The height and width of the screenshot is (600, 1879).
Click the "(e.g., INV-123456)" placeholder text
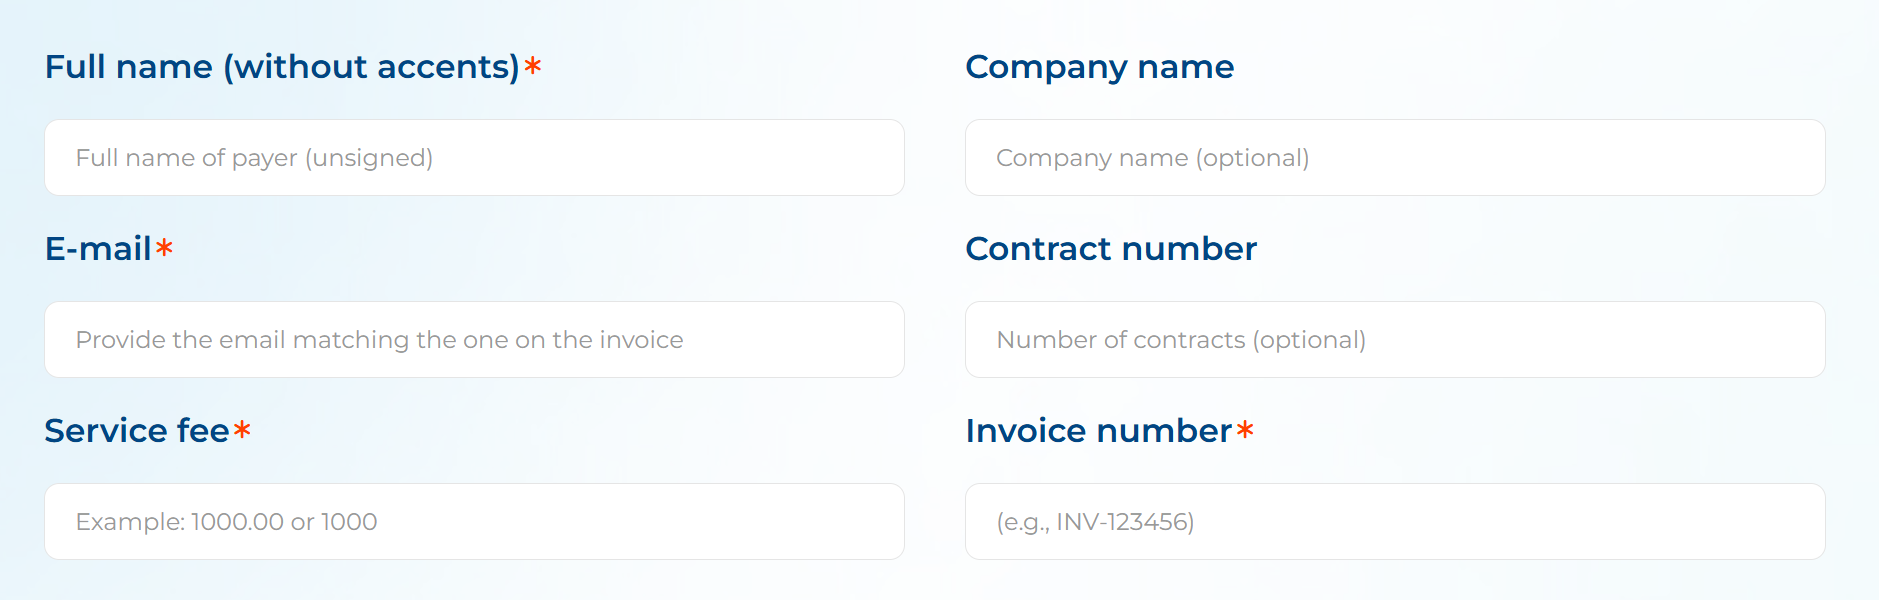click(1095, 522)
